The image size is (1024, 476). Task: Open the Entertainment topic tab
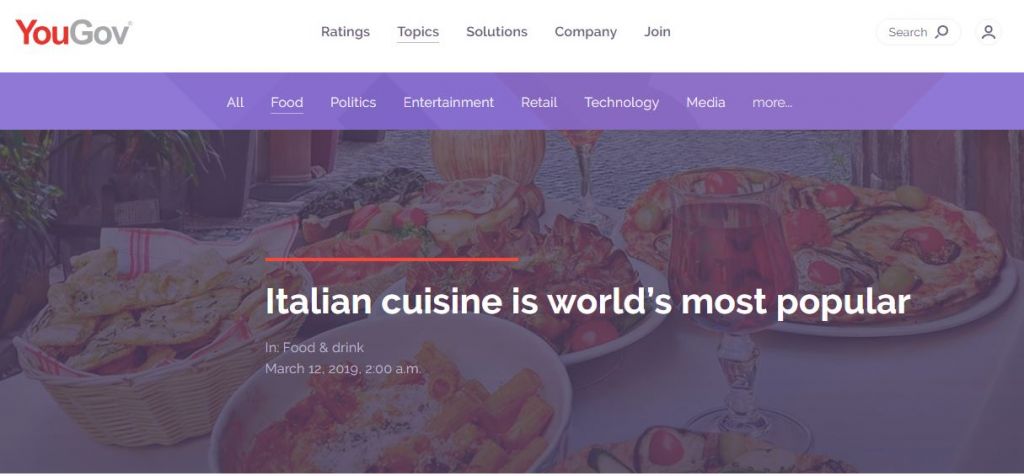click(448, 103)
